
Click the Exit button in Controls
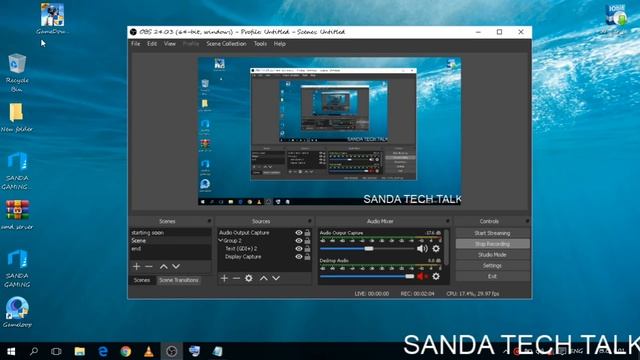click(492, 276)
